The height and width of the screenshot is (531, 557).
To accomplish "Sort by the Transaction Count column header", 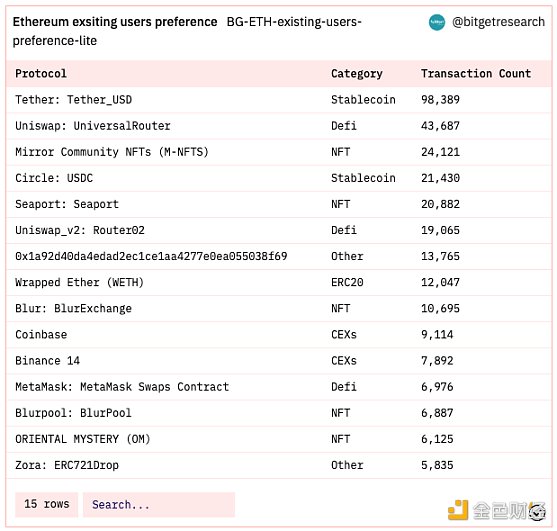I will tap(476, 74).
